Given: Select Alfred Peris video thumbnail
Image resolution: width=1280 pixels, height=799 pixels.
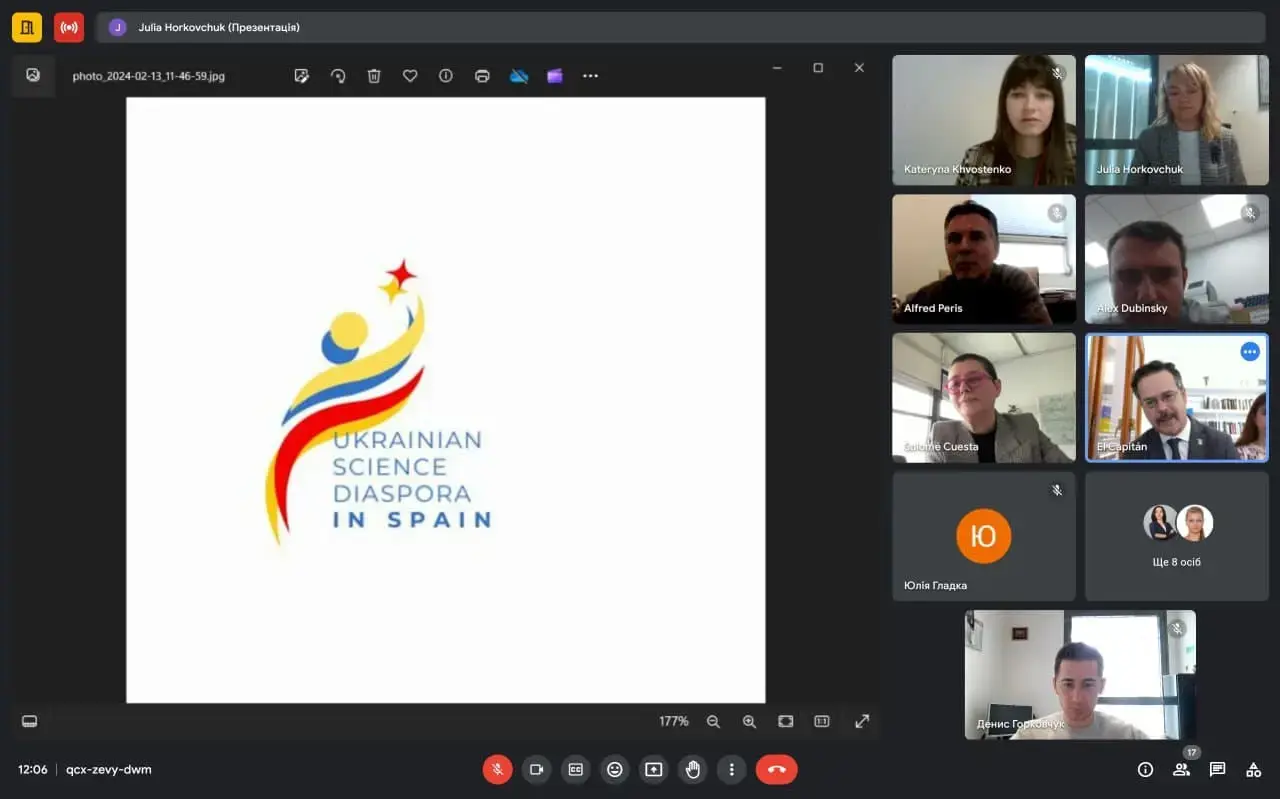Looking at the screenshot, I should pos(983,258).
